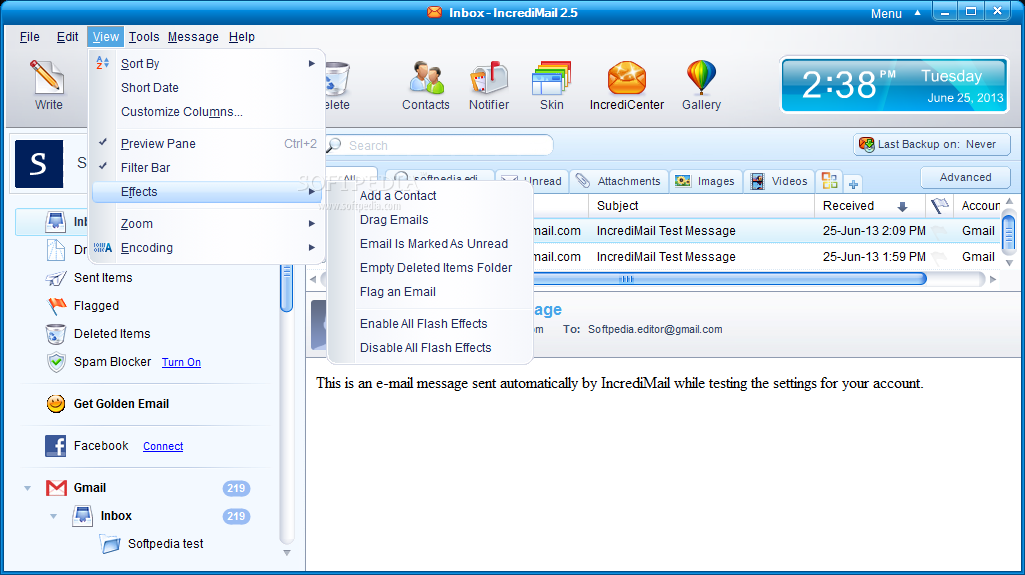This screenshot has height=575, width=1025.
Task: Open the Message menu
Action: coord(193,37)
